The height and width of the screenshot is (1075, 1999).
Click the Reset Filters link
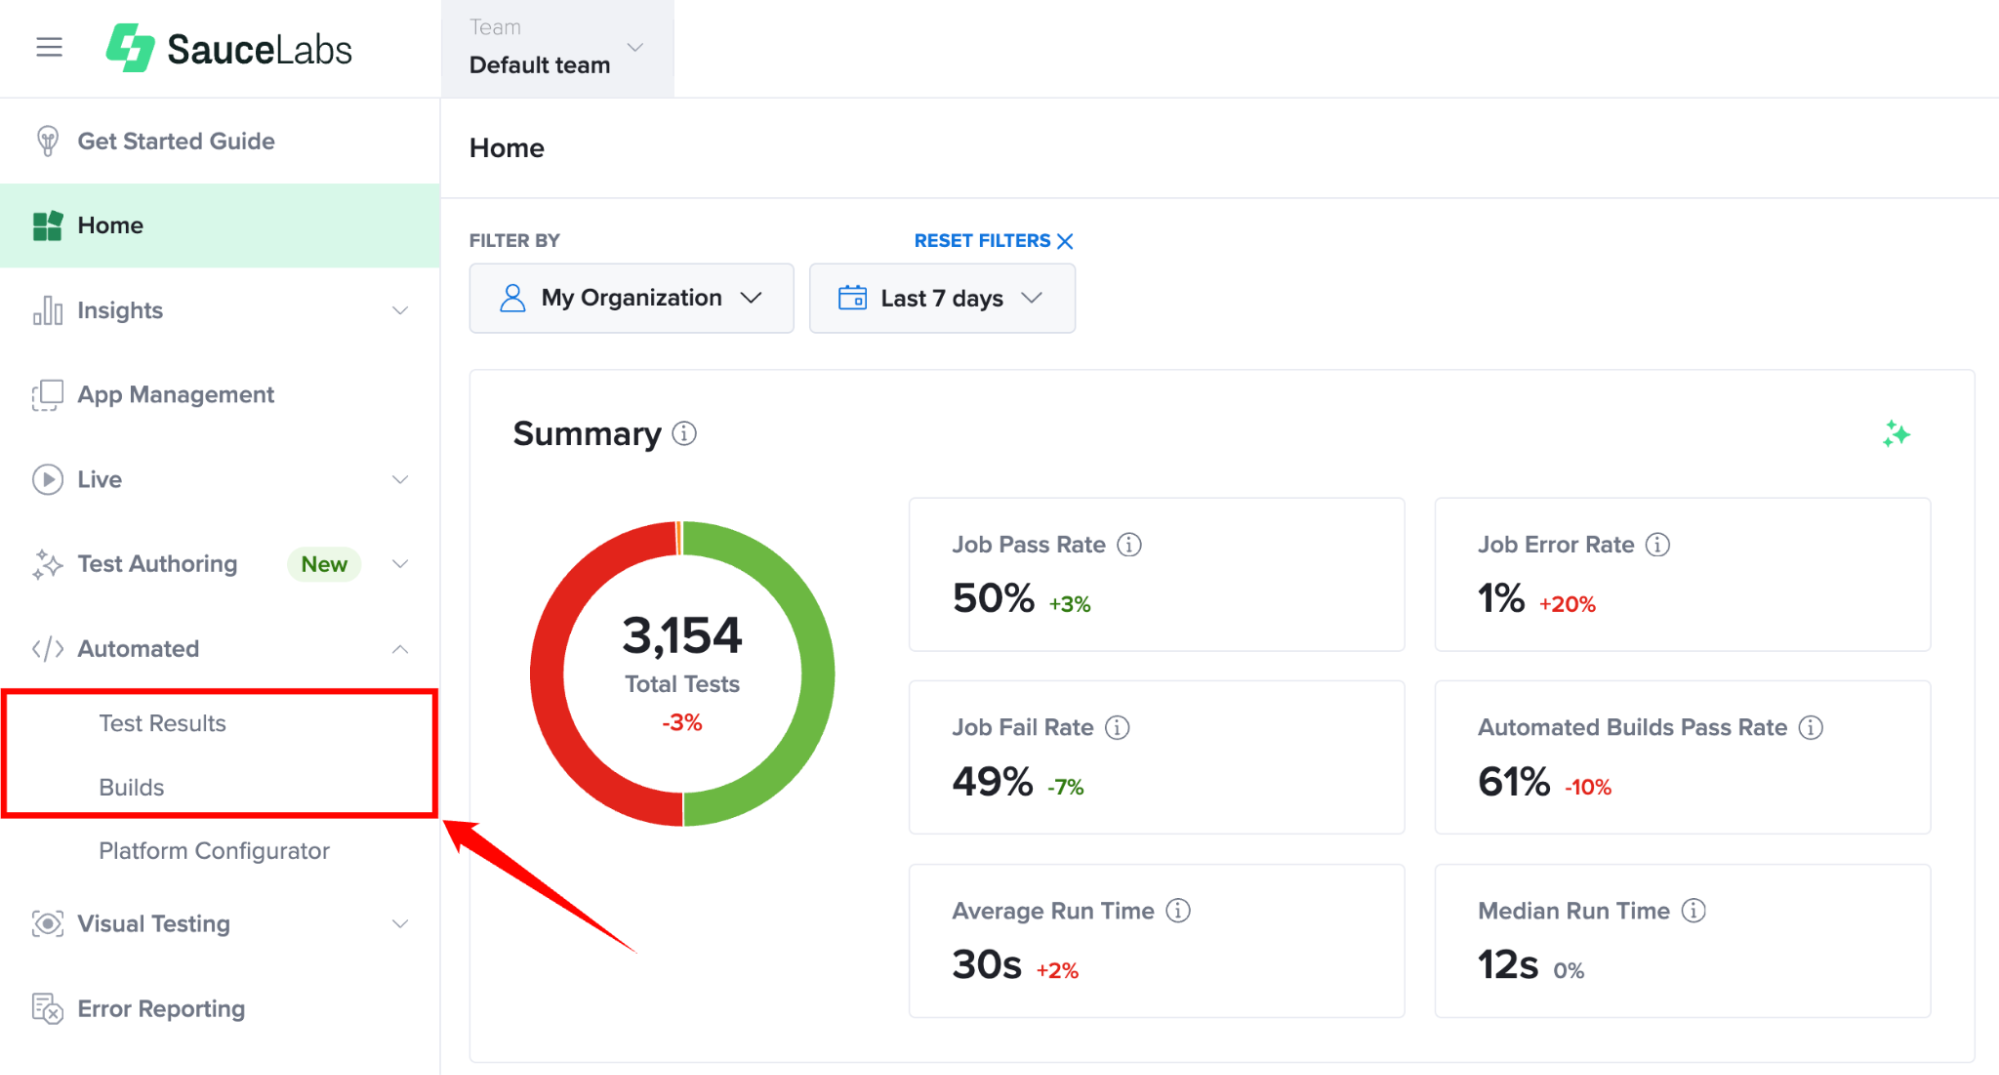pyautogui.click(x=993, y=241)
